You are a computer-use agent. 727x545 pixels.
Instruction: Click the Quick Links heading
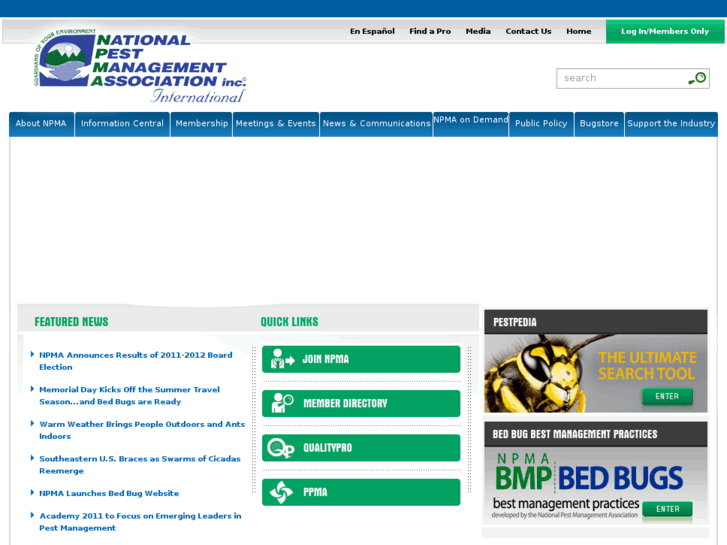[x=289, y=321]
